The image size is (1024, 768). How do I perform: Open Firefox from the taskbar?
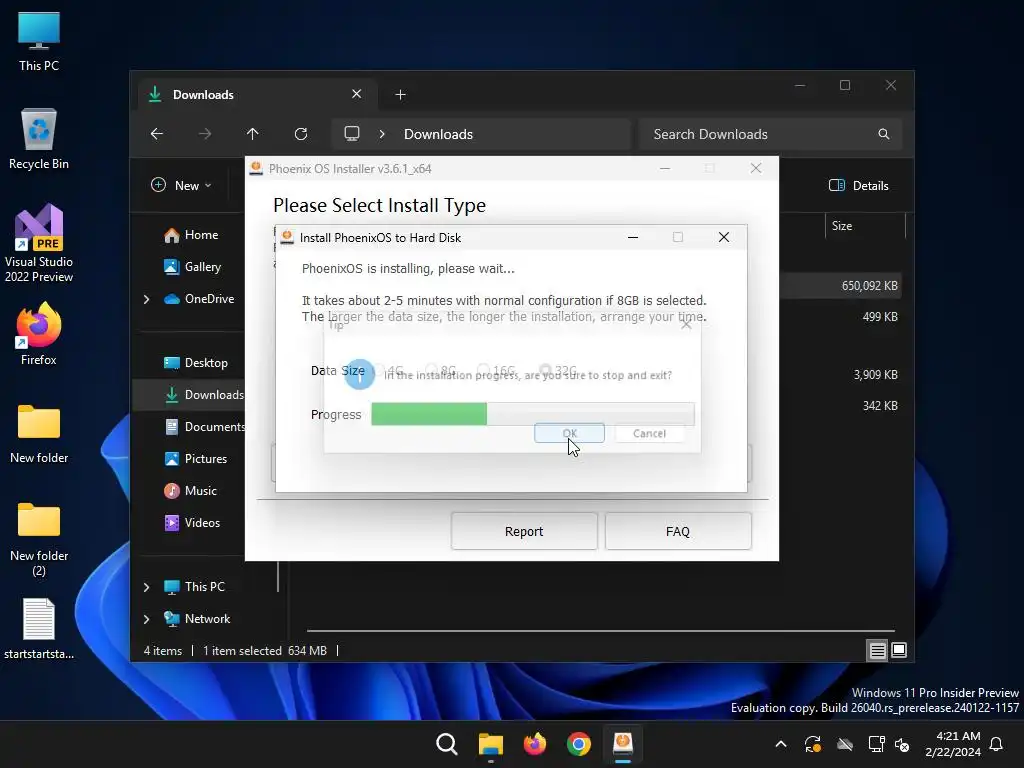tap(535, 744)
